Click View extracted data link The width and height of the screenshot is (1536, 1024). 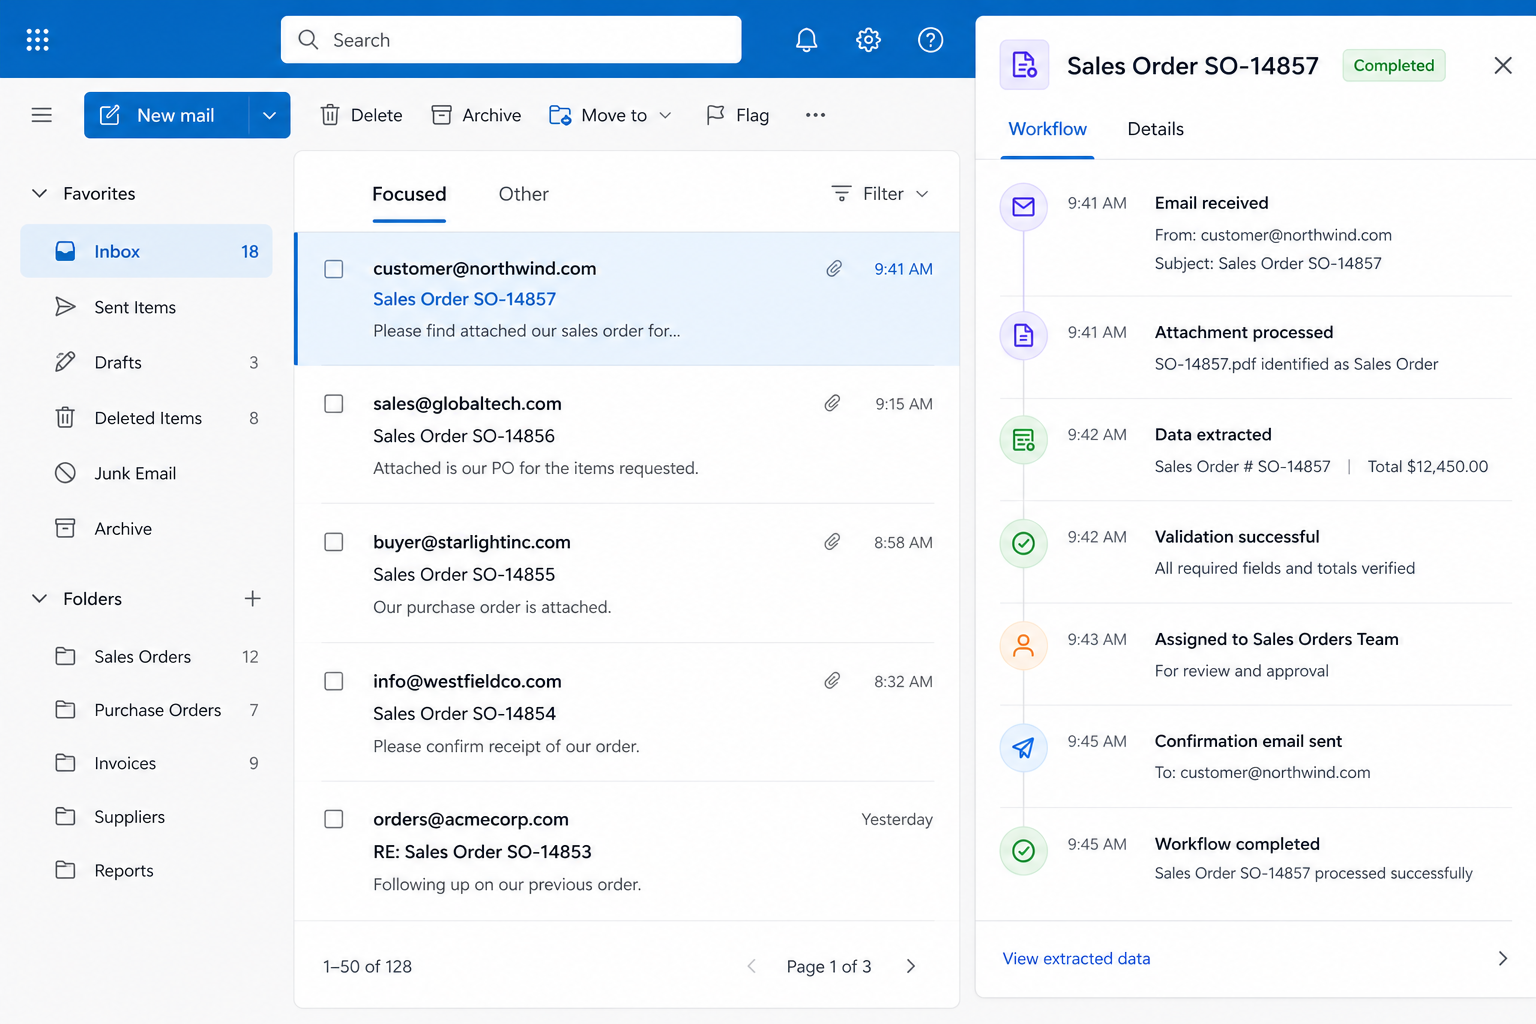click(1076, 958)
